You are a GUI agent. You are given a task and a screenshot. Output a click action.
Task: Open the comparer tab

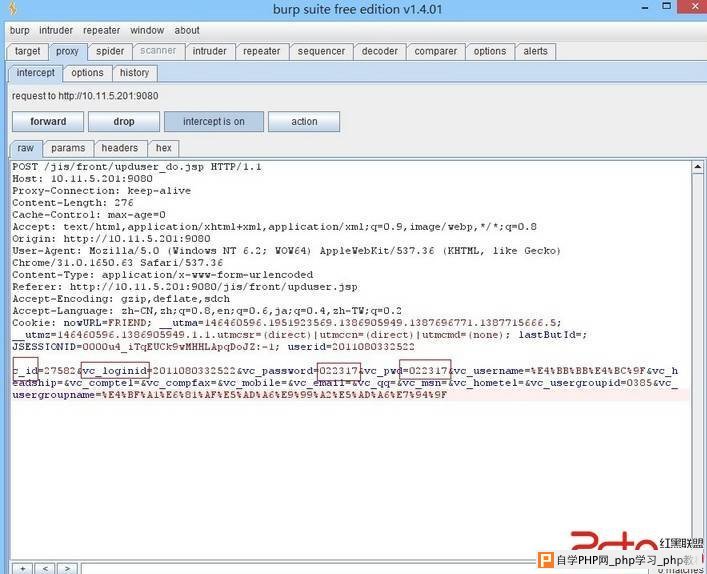click(436, 51)
